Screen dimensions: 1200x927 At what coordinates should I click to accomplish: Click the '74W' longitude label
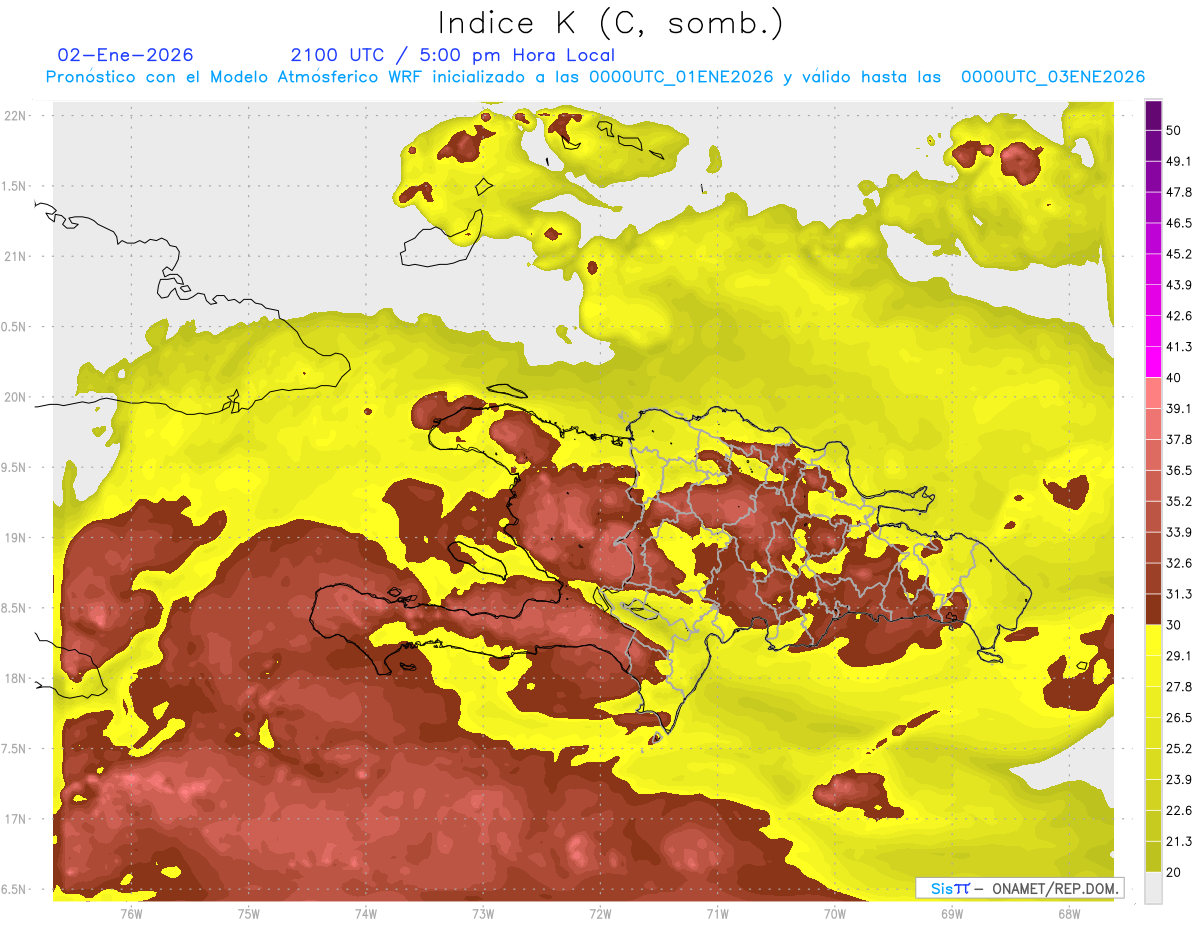pyautogui.click(x=365, y=913)
